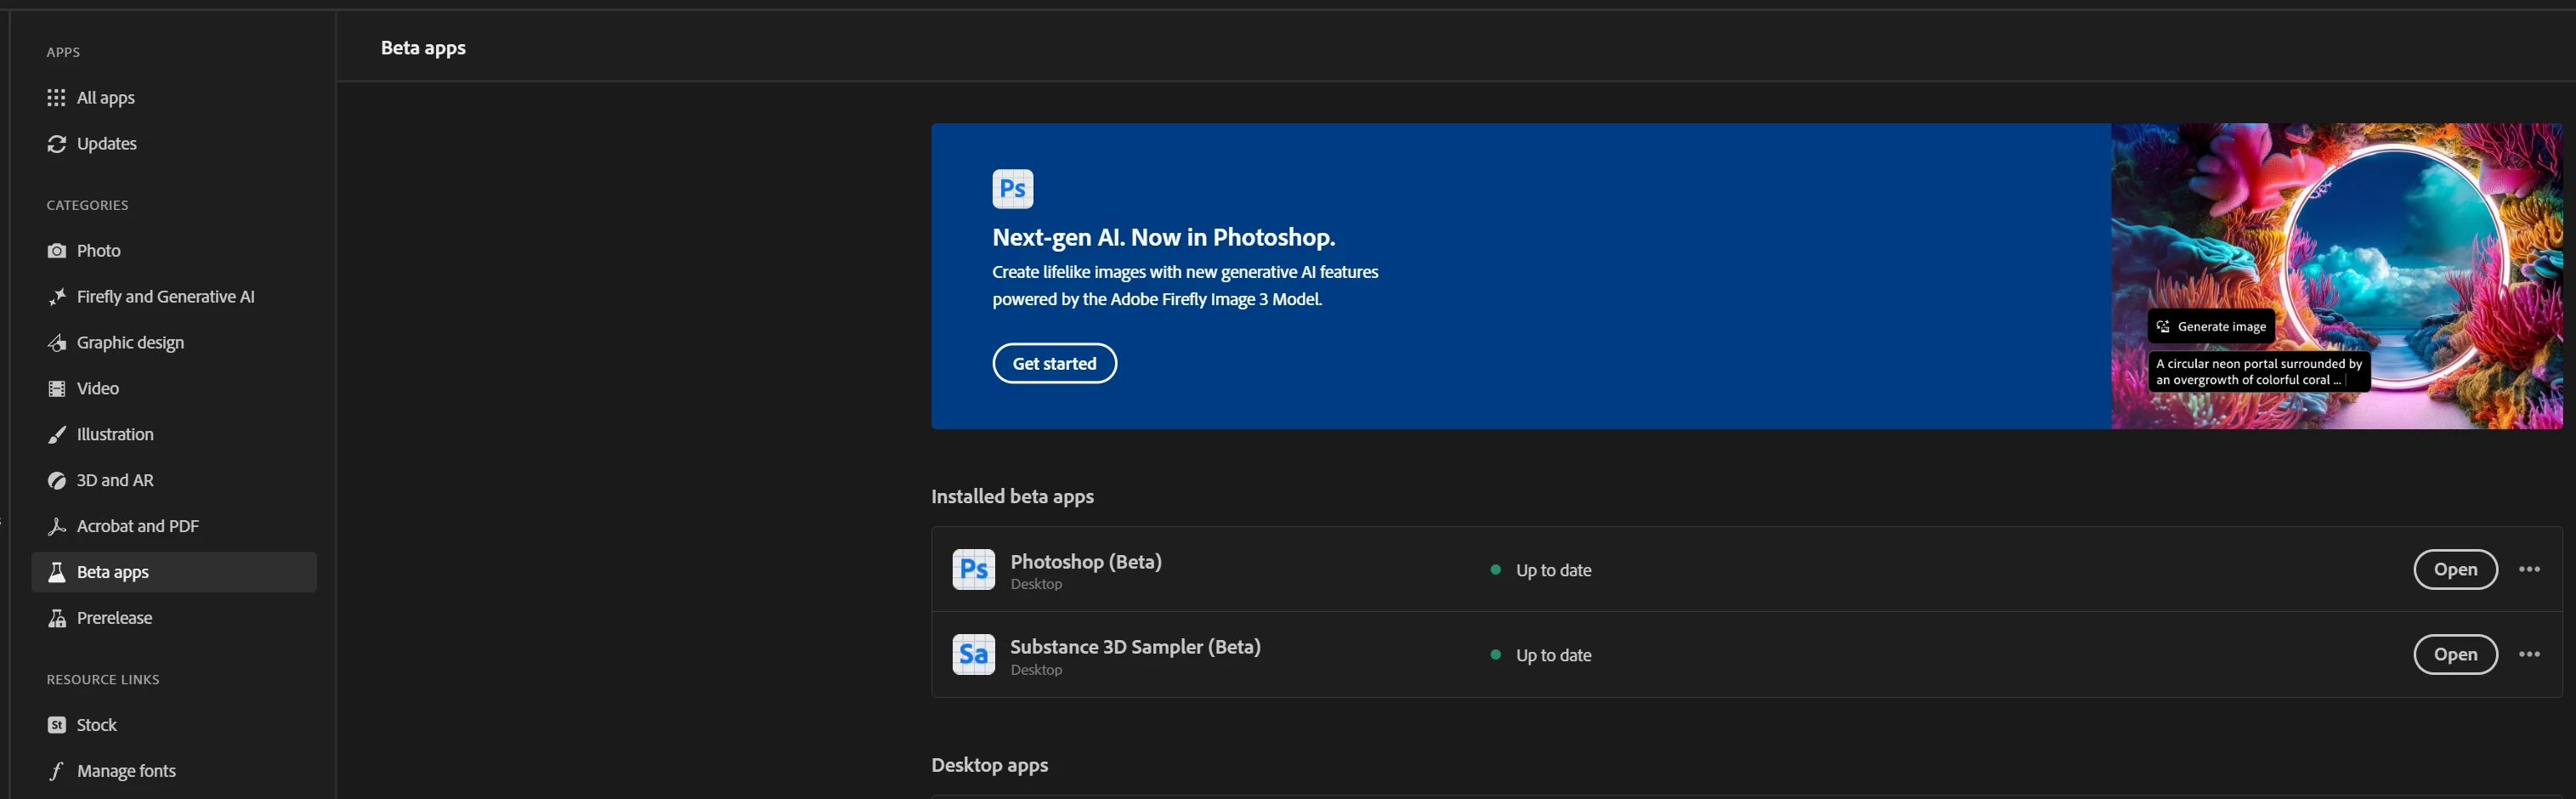Select the Graphic design category

[174, 343]
